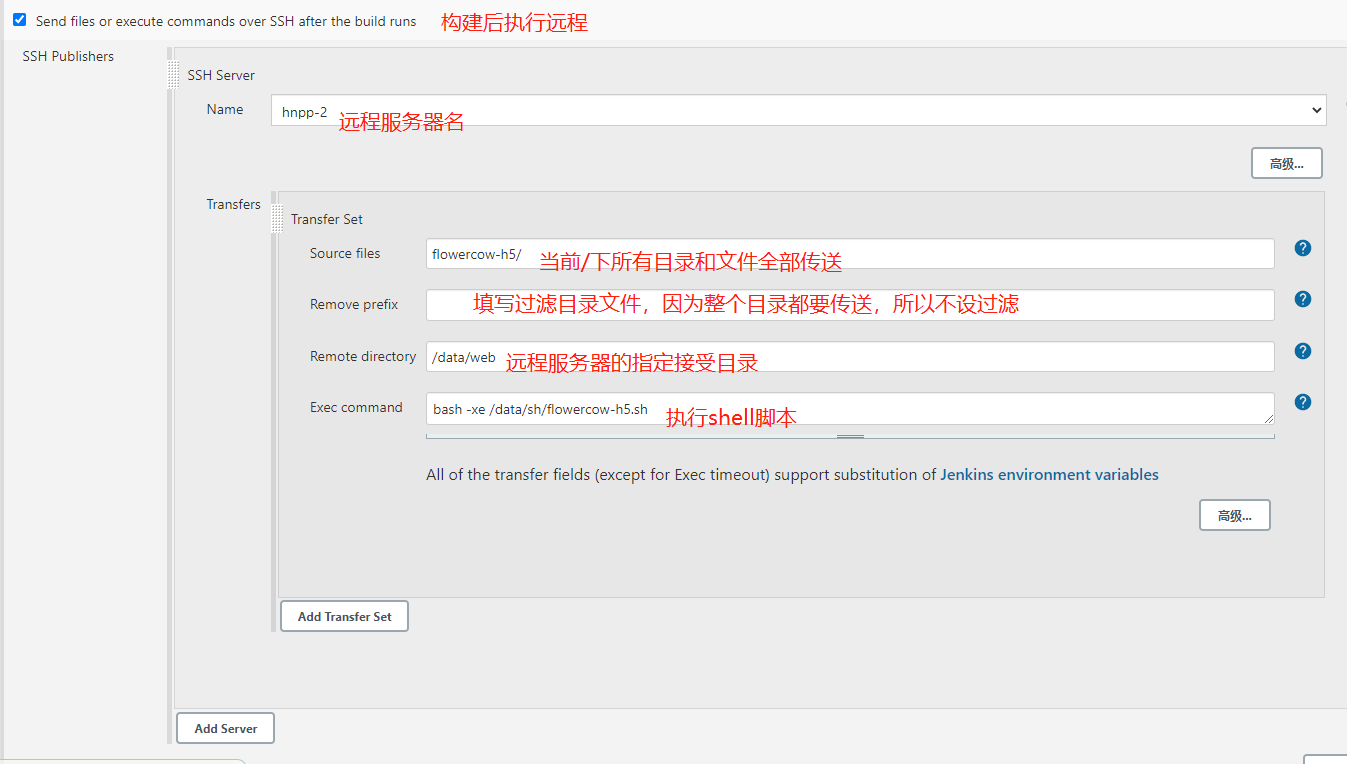Uncheck send files over SSH after build
Screen dimensions: 1347x764
[19, 19]
